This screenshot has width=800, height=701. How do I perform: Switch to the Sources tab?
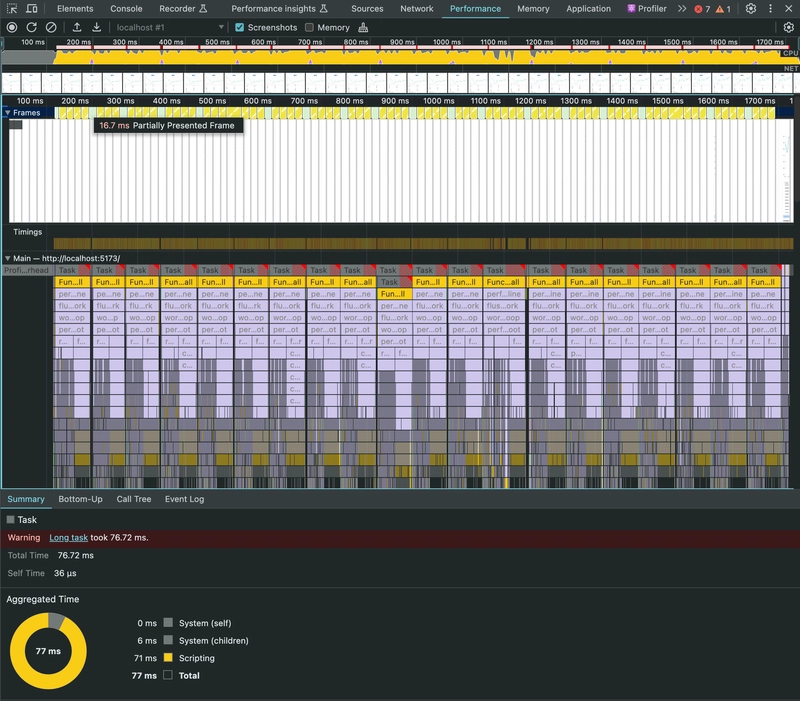367,9
